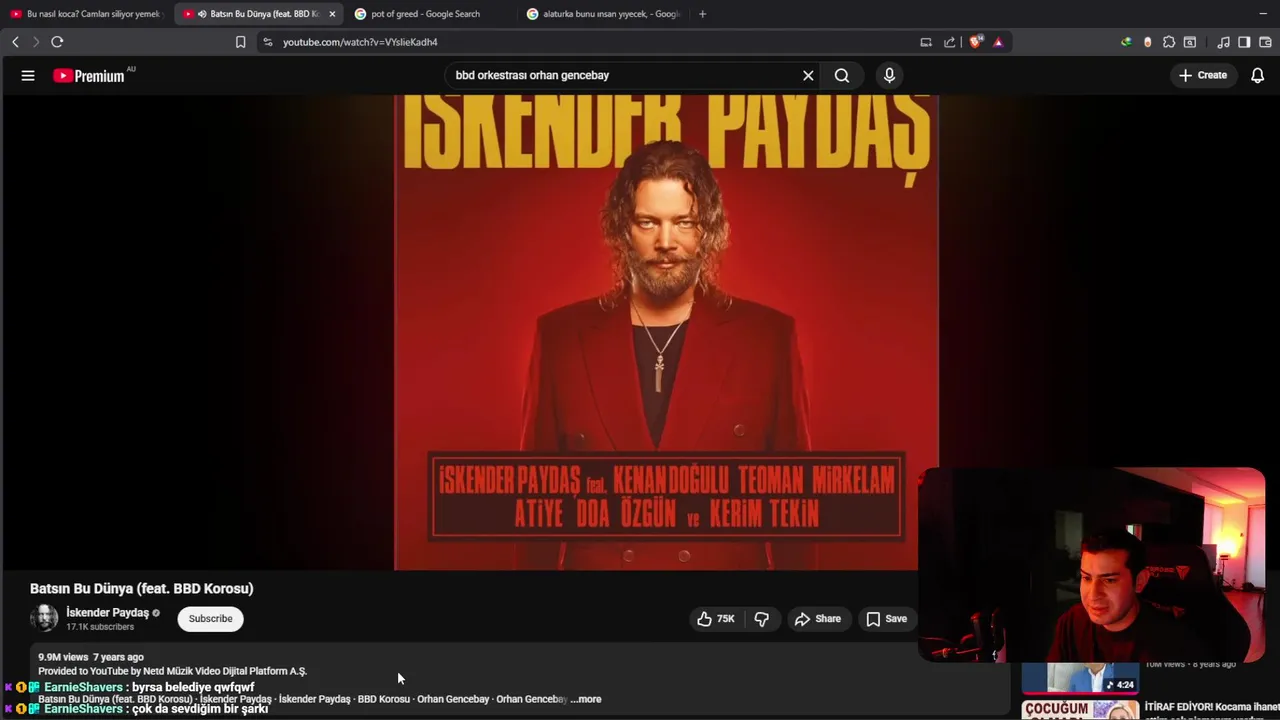Open picture-in-picture icon in address bar
Image resolution: width=1280 pixels, height=720 pixels.
(926, 42)
